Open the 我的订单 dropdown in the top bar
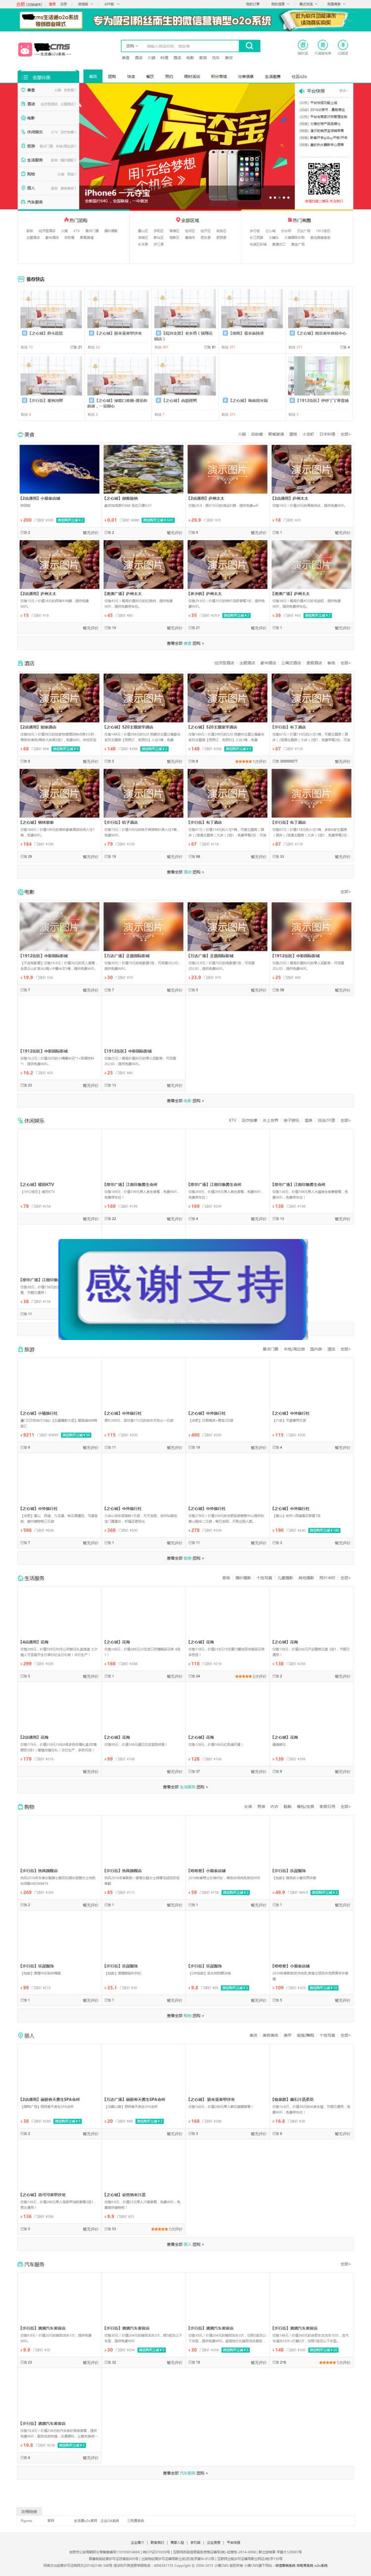The height and width of the screenshot is (2576, 371). pos(253,4)
